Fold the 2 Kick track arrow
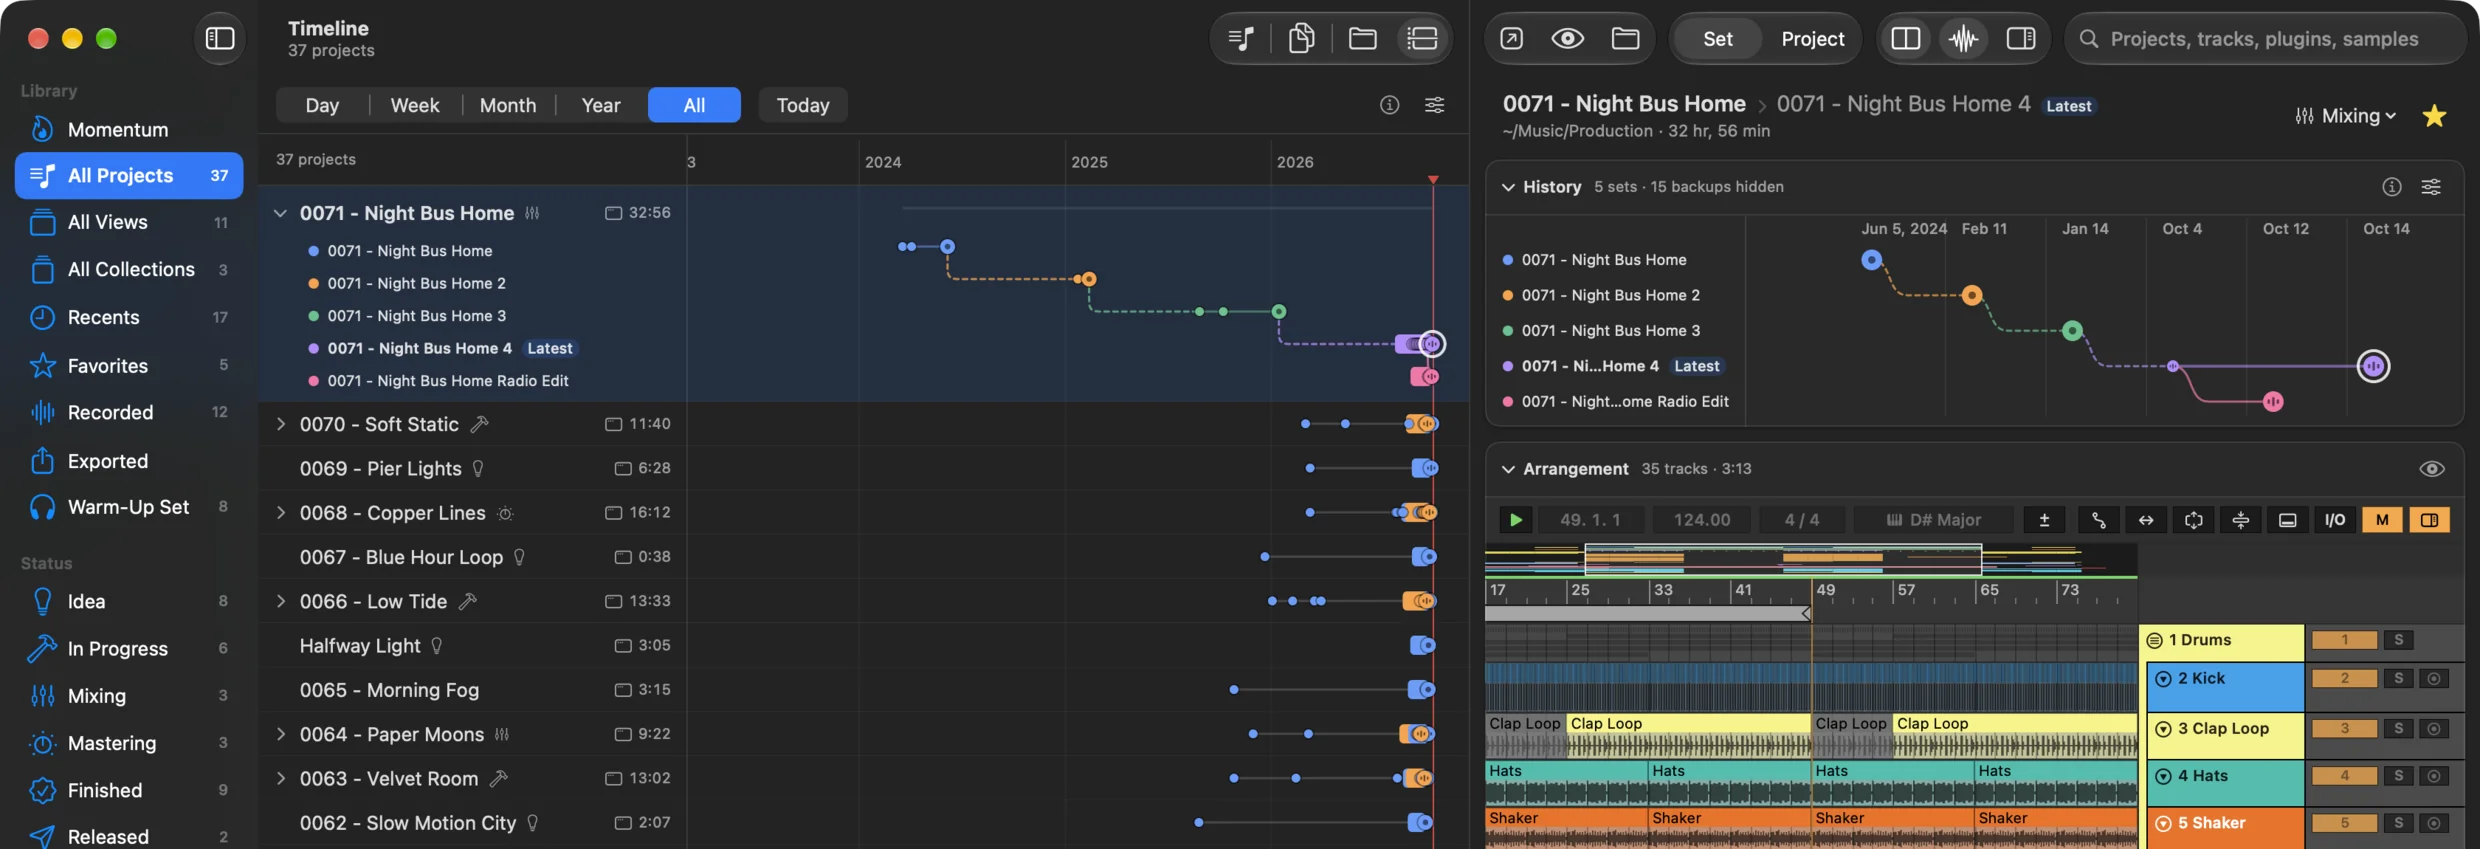Viewport: 2480px width, 849px height. 2162,679
